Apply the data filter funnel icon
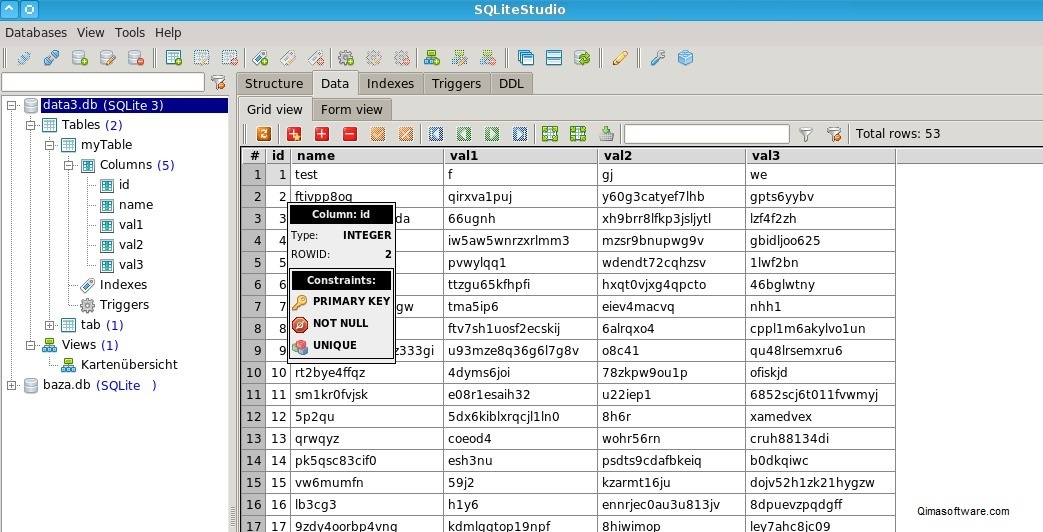Viewport: 1043px width, 532px height. (806, 134)
